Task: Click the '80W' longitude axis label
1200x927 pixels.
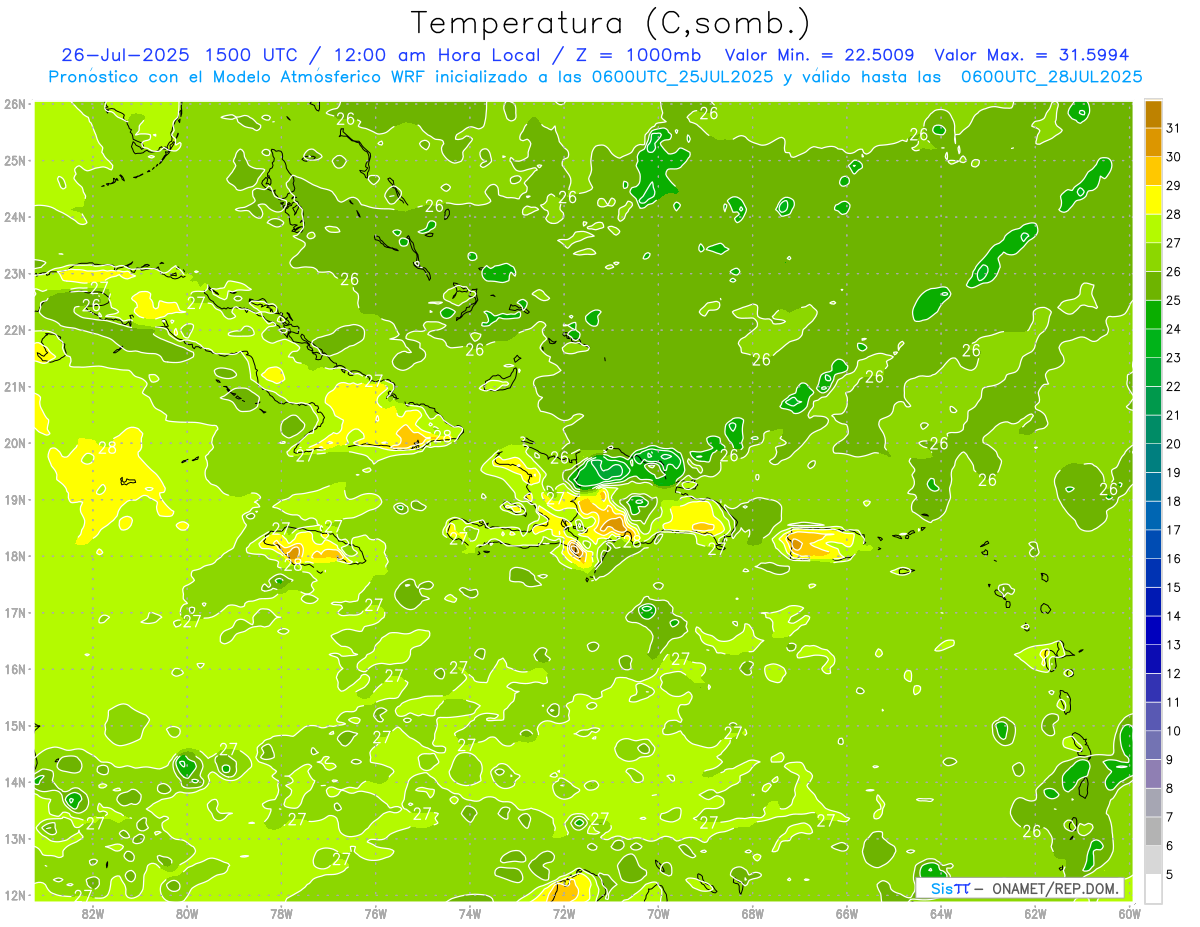Action: tap(186, 913)
